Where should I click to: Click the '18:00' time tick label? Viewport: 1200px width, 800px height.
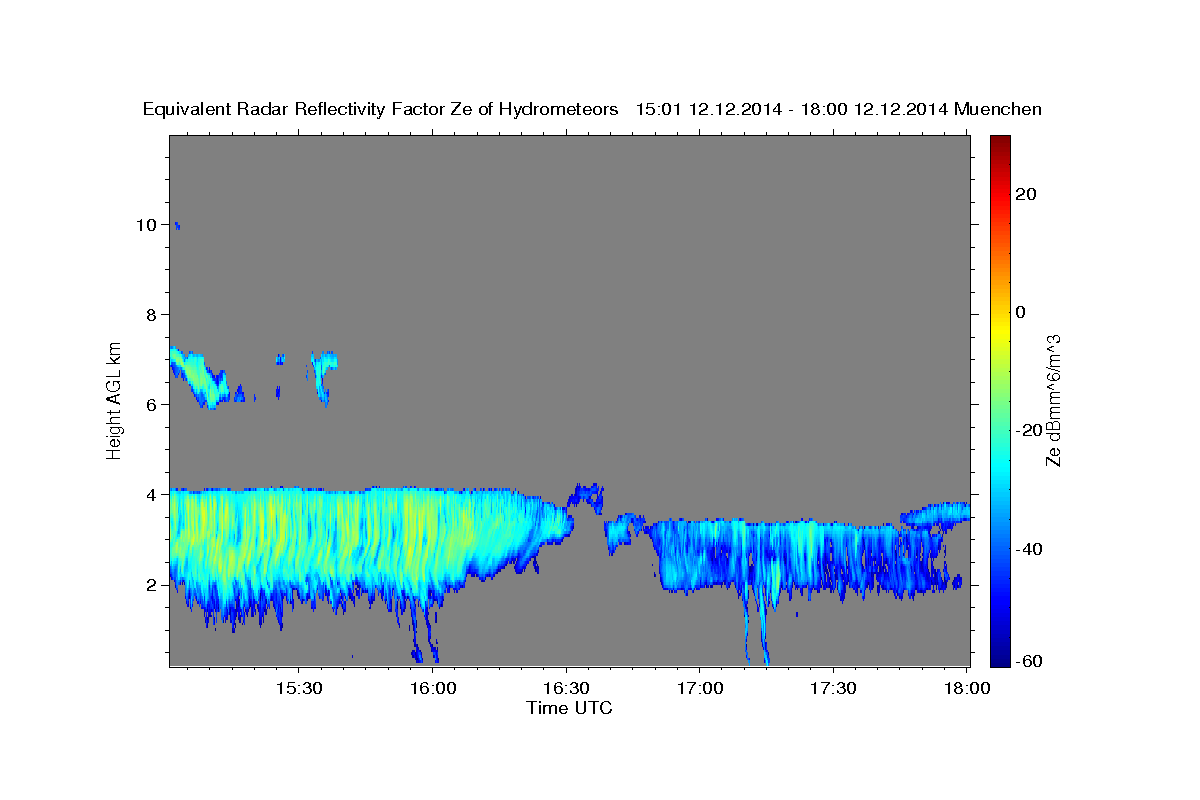[x=966, y=688]
